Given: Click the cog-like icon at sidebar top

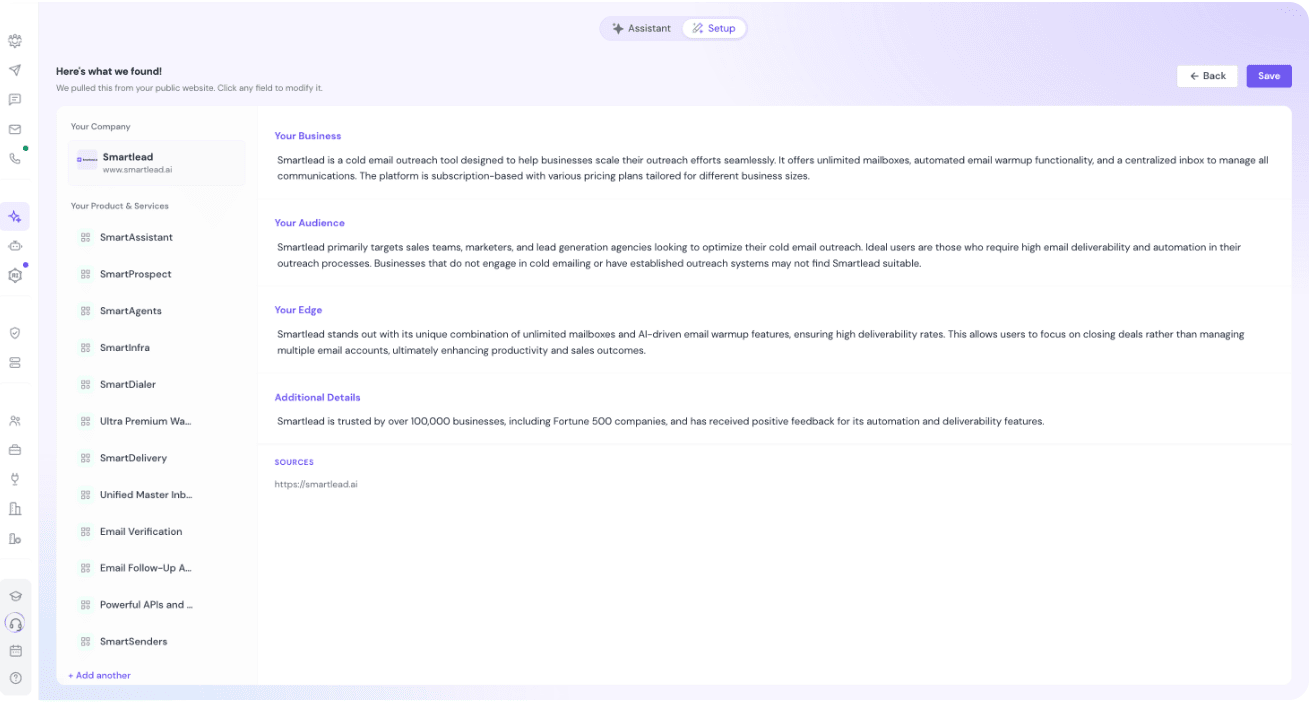Looking at the screenshot, I should click(15, 41).
